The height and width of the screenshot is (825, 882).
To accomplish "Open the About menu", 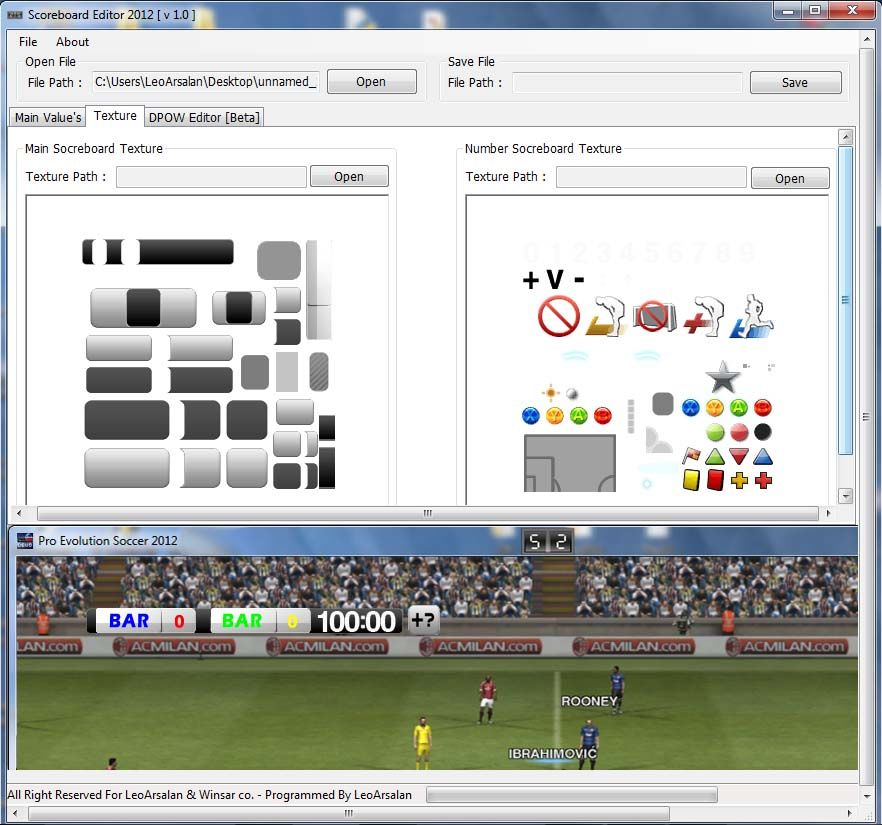I will click(72, 42).
